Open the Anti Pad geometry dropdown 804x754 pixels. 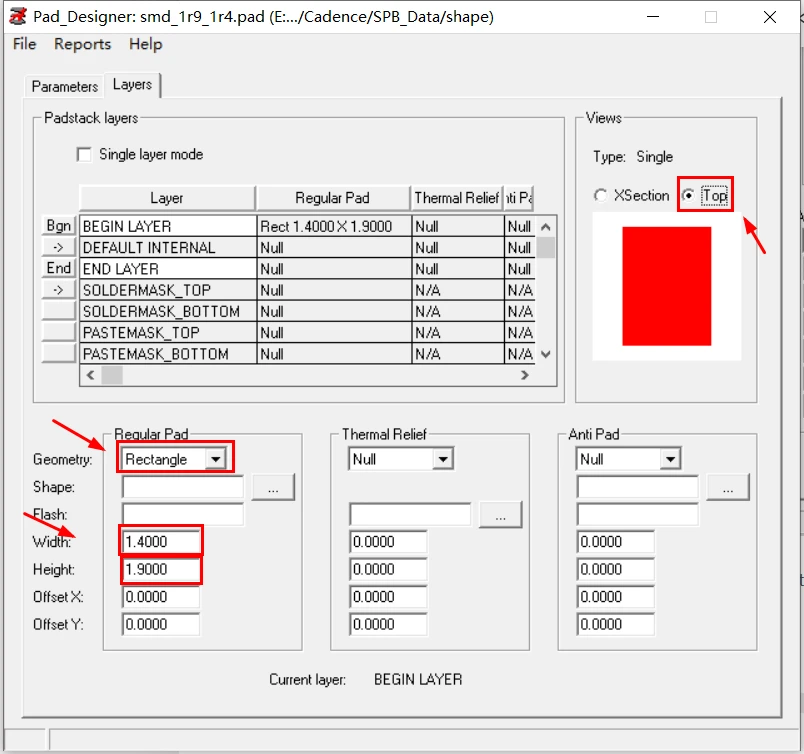670,459
